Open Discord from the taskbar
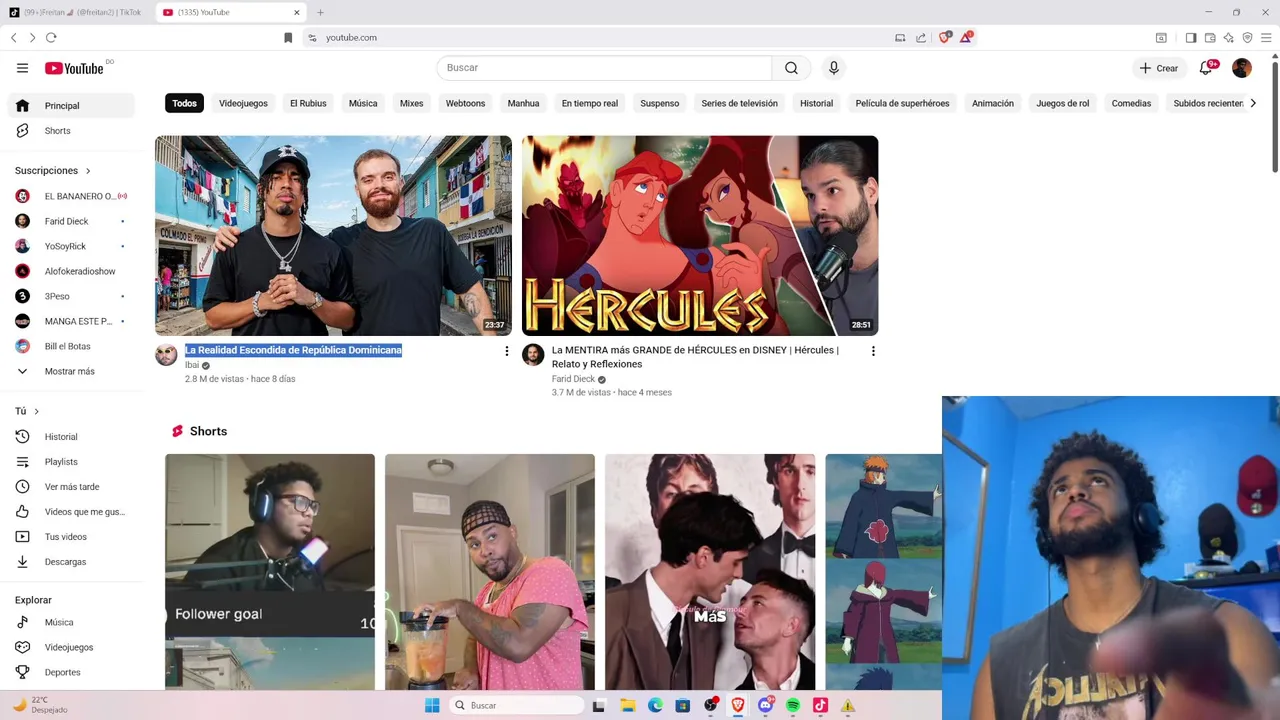 pos(765,705)
